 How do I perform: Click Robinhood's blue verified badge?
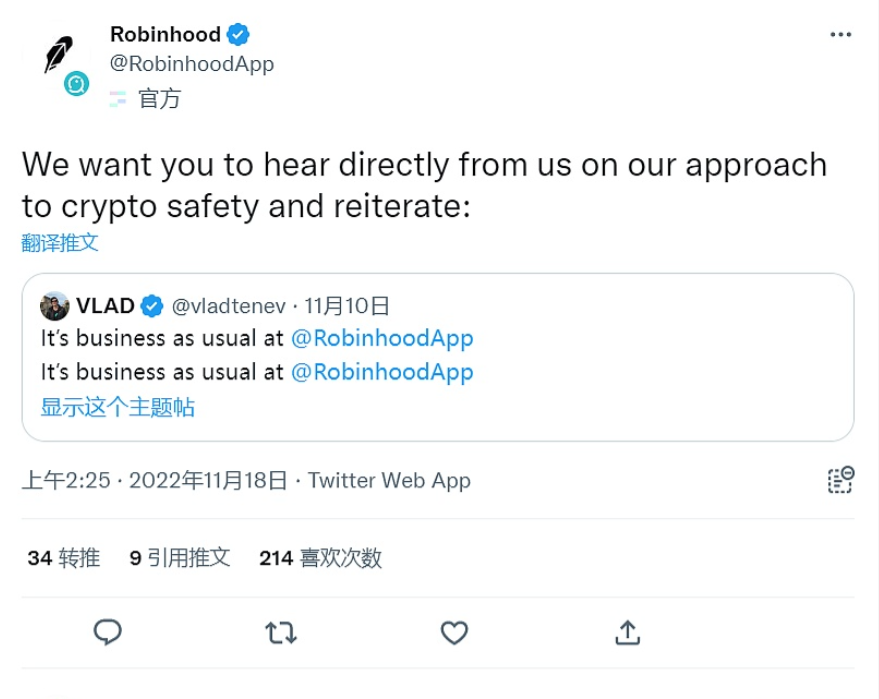[235, 33]
